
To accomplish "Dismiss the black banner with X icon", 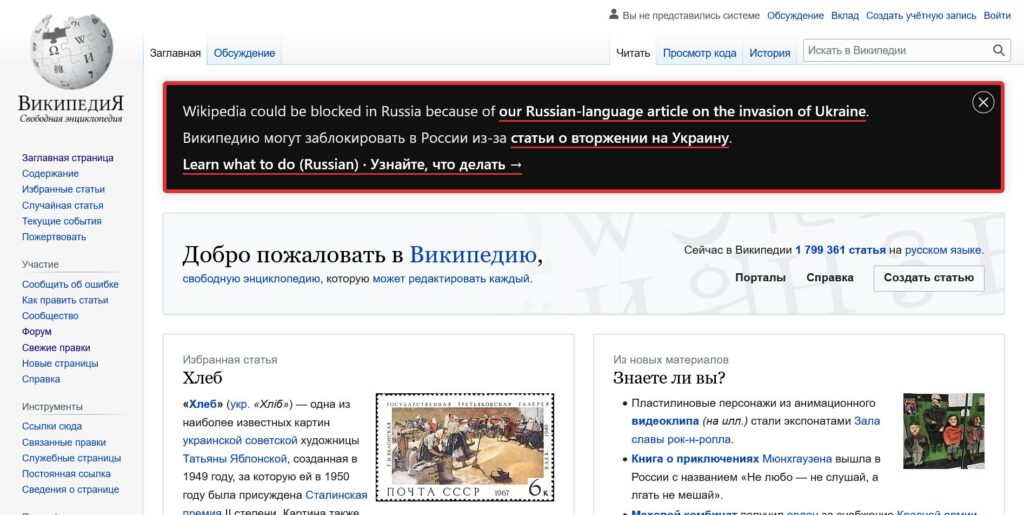I will click(x=983, y=102).
